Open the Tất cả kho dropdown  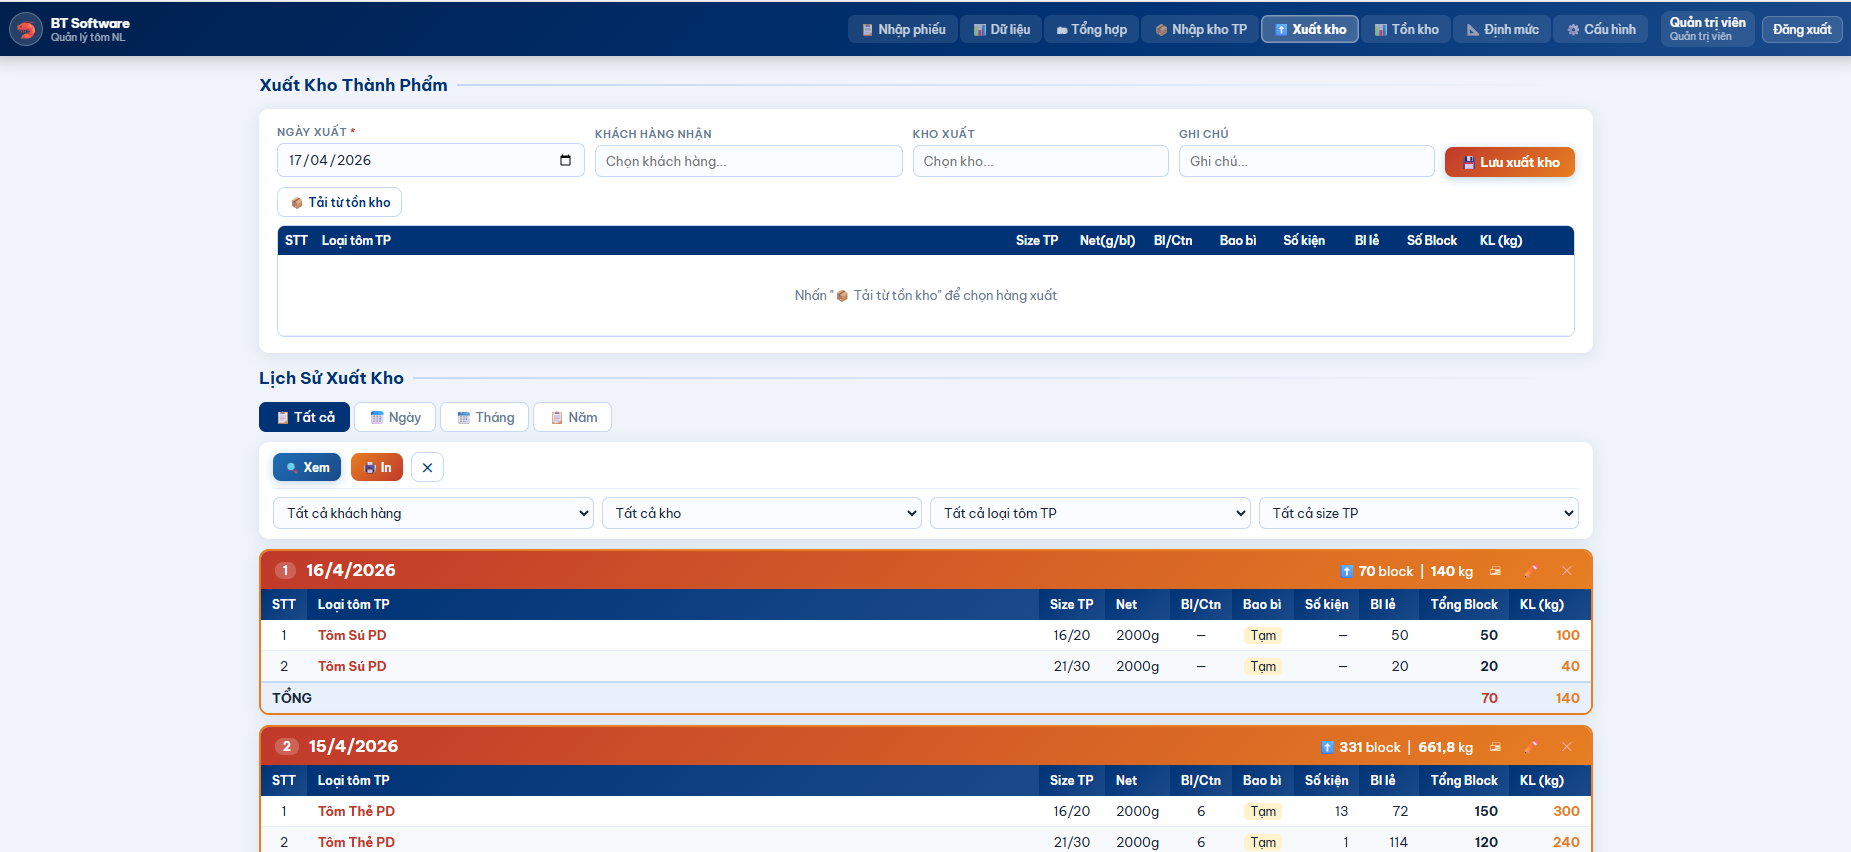761,513
